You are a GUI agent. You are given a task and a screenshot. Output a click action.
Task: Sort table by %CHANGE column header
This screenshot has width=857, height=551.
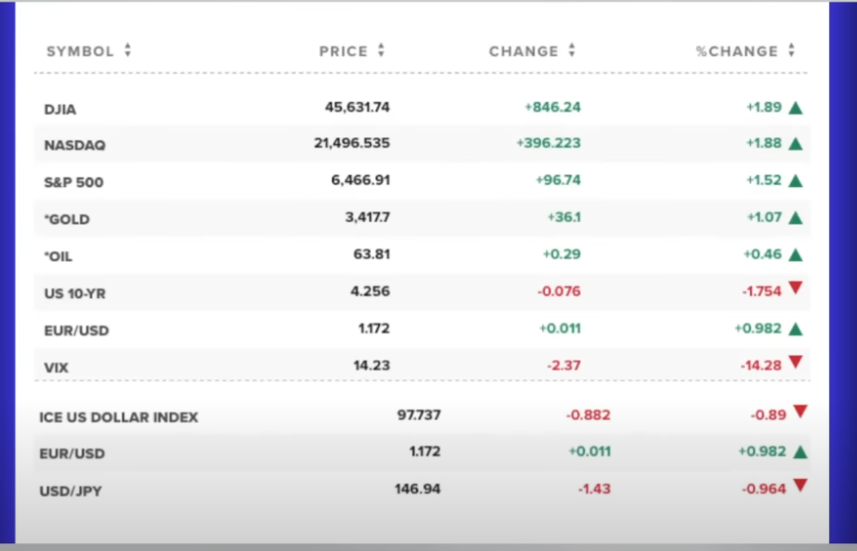pos(736,51)
